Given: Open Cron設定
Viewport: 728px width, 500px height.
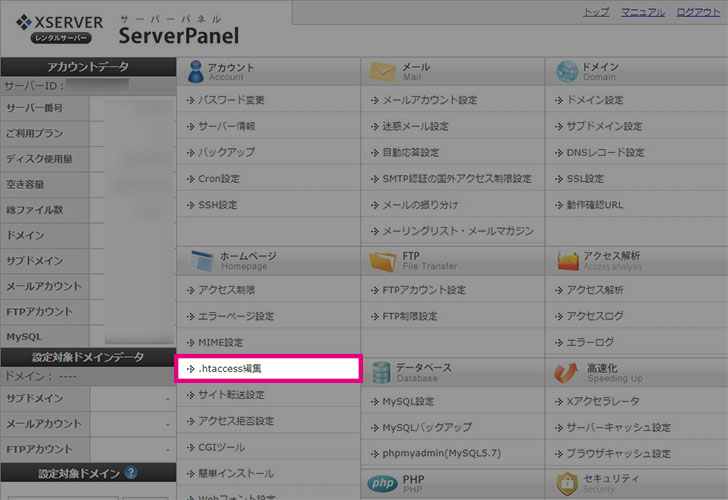Looking at the screenshot, I should tap(219, 179).
